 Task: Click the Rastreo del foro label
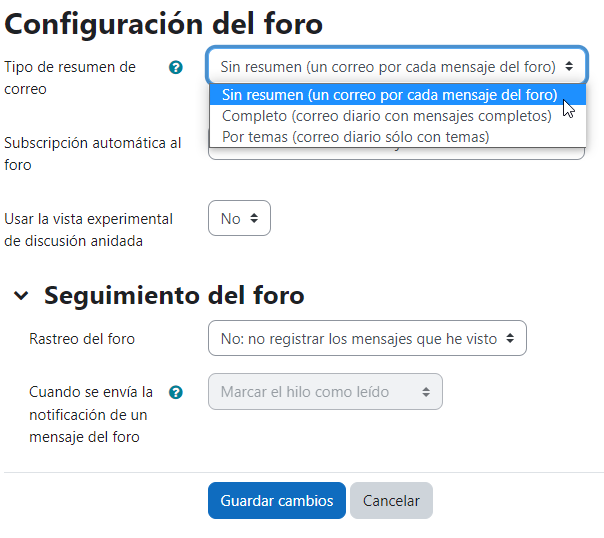[82, 339]
